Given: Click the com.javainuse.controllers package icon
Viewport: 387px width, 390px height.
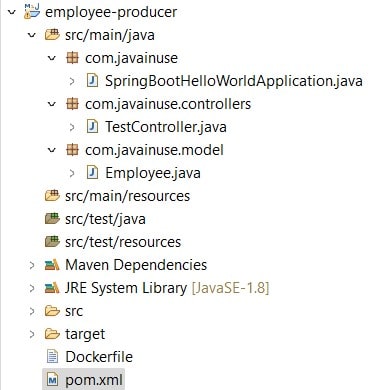Looking at the screenshot, I should pyautogui.click(x=72, y=104).
